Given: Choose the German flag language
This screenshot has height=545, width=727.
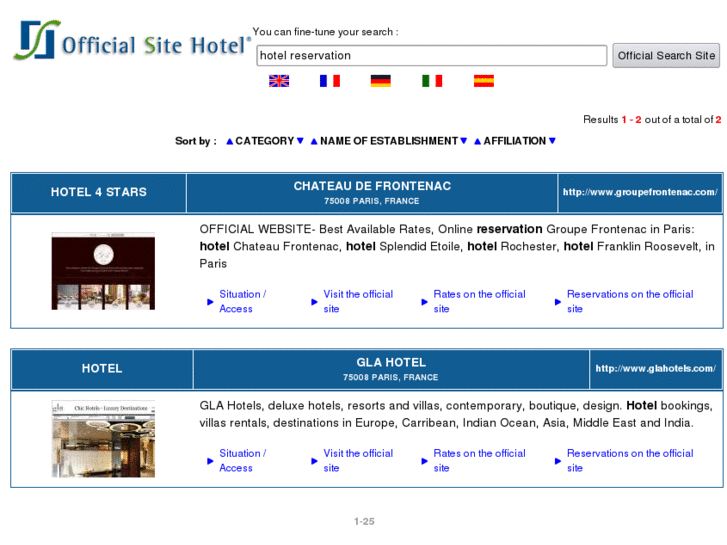Looking at the screenshot, I should pyautogui.click(x=381, y=81).
